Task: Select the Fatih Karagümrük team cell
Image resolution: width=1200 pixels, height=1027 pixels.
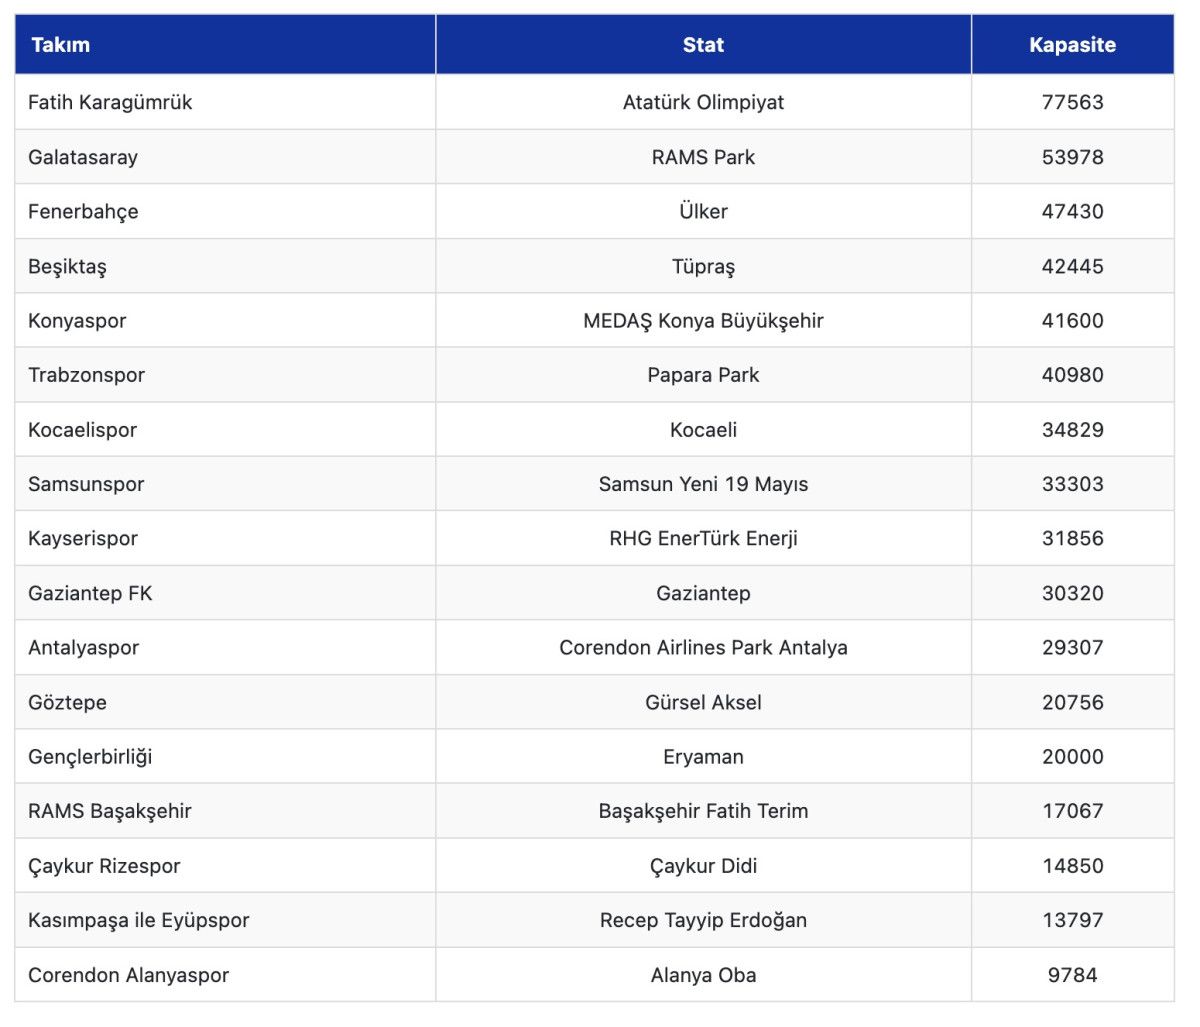Action: 110,102
